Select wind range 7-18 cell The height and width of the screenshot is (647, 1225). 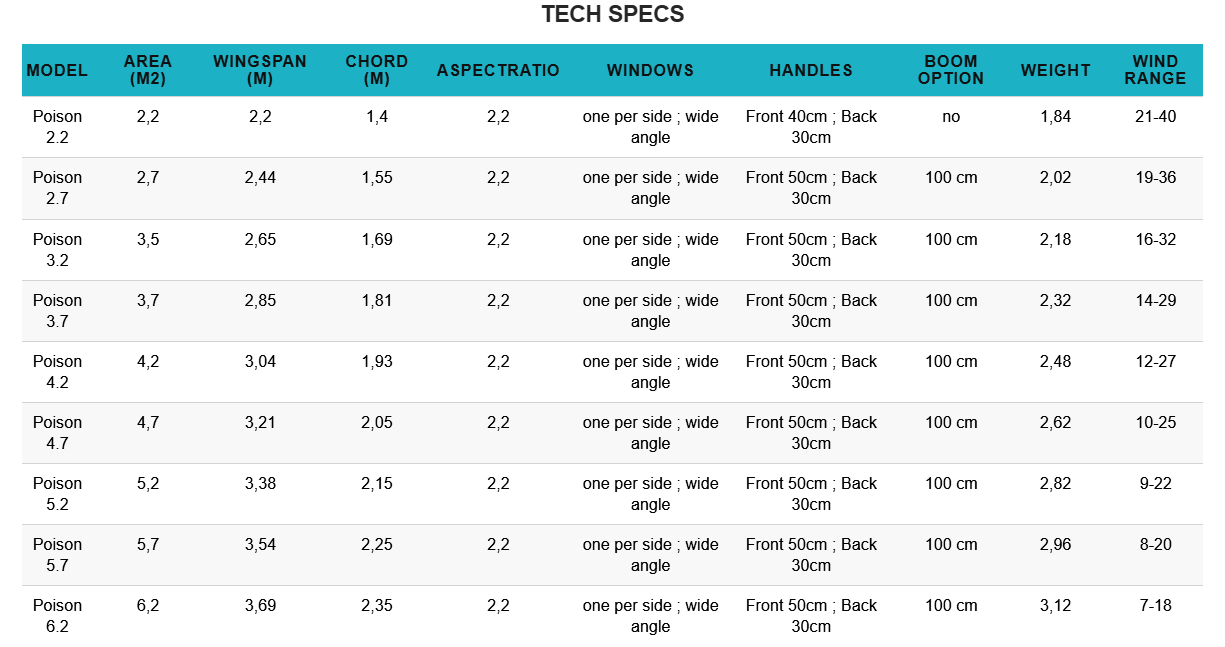coord(1155,605)
